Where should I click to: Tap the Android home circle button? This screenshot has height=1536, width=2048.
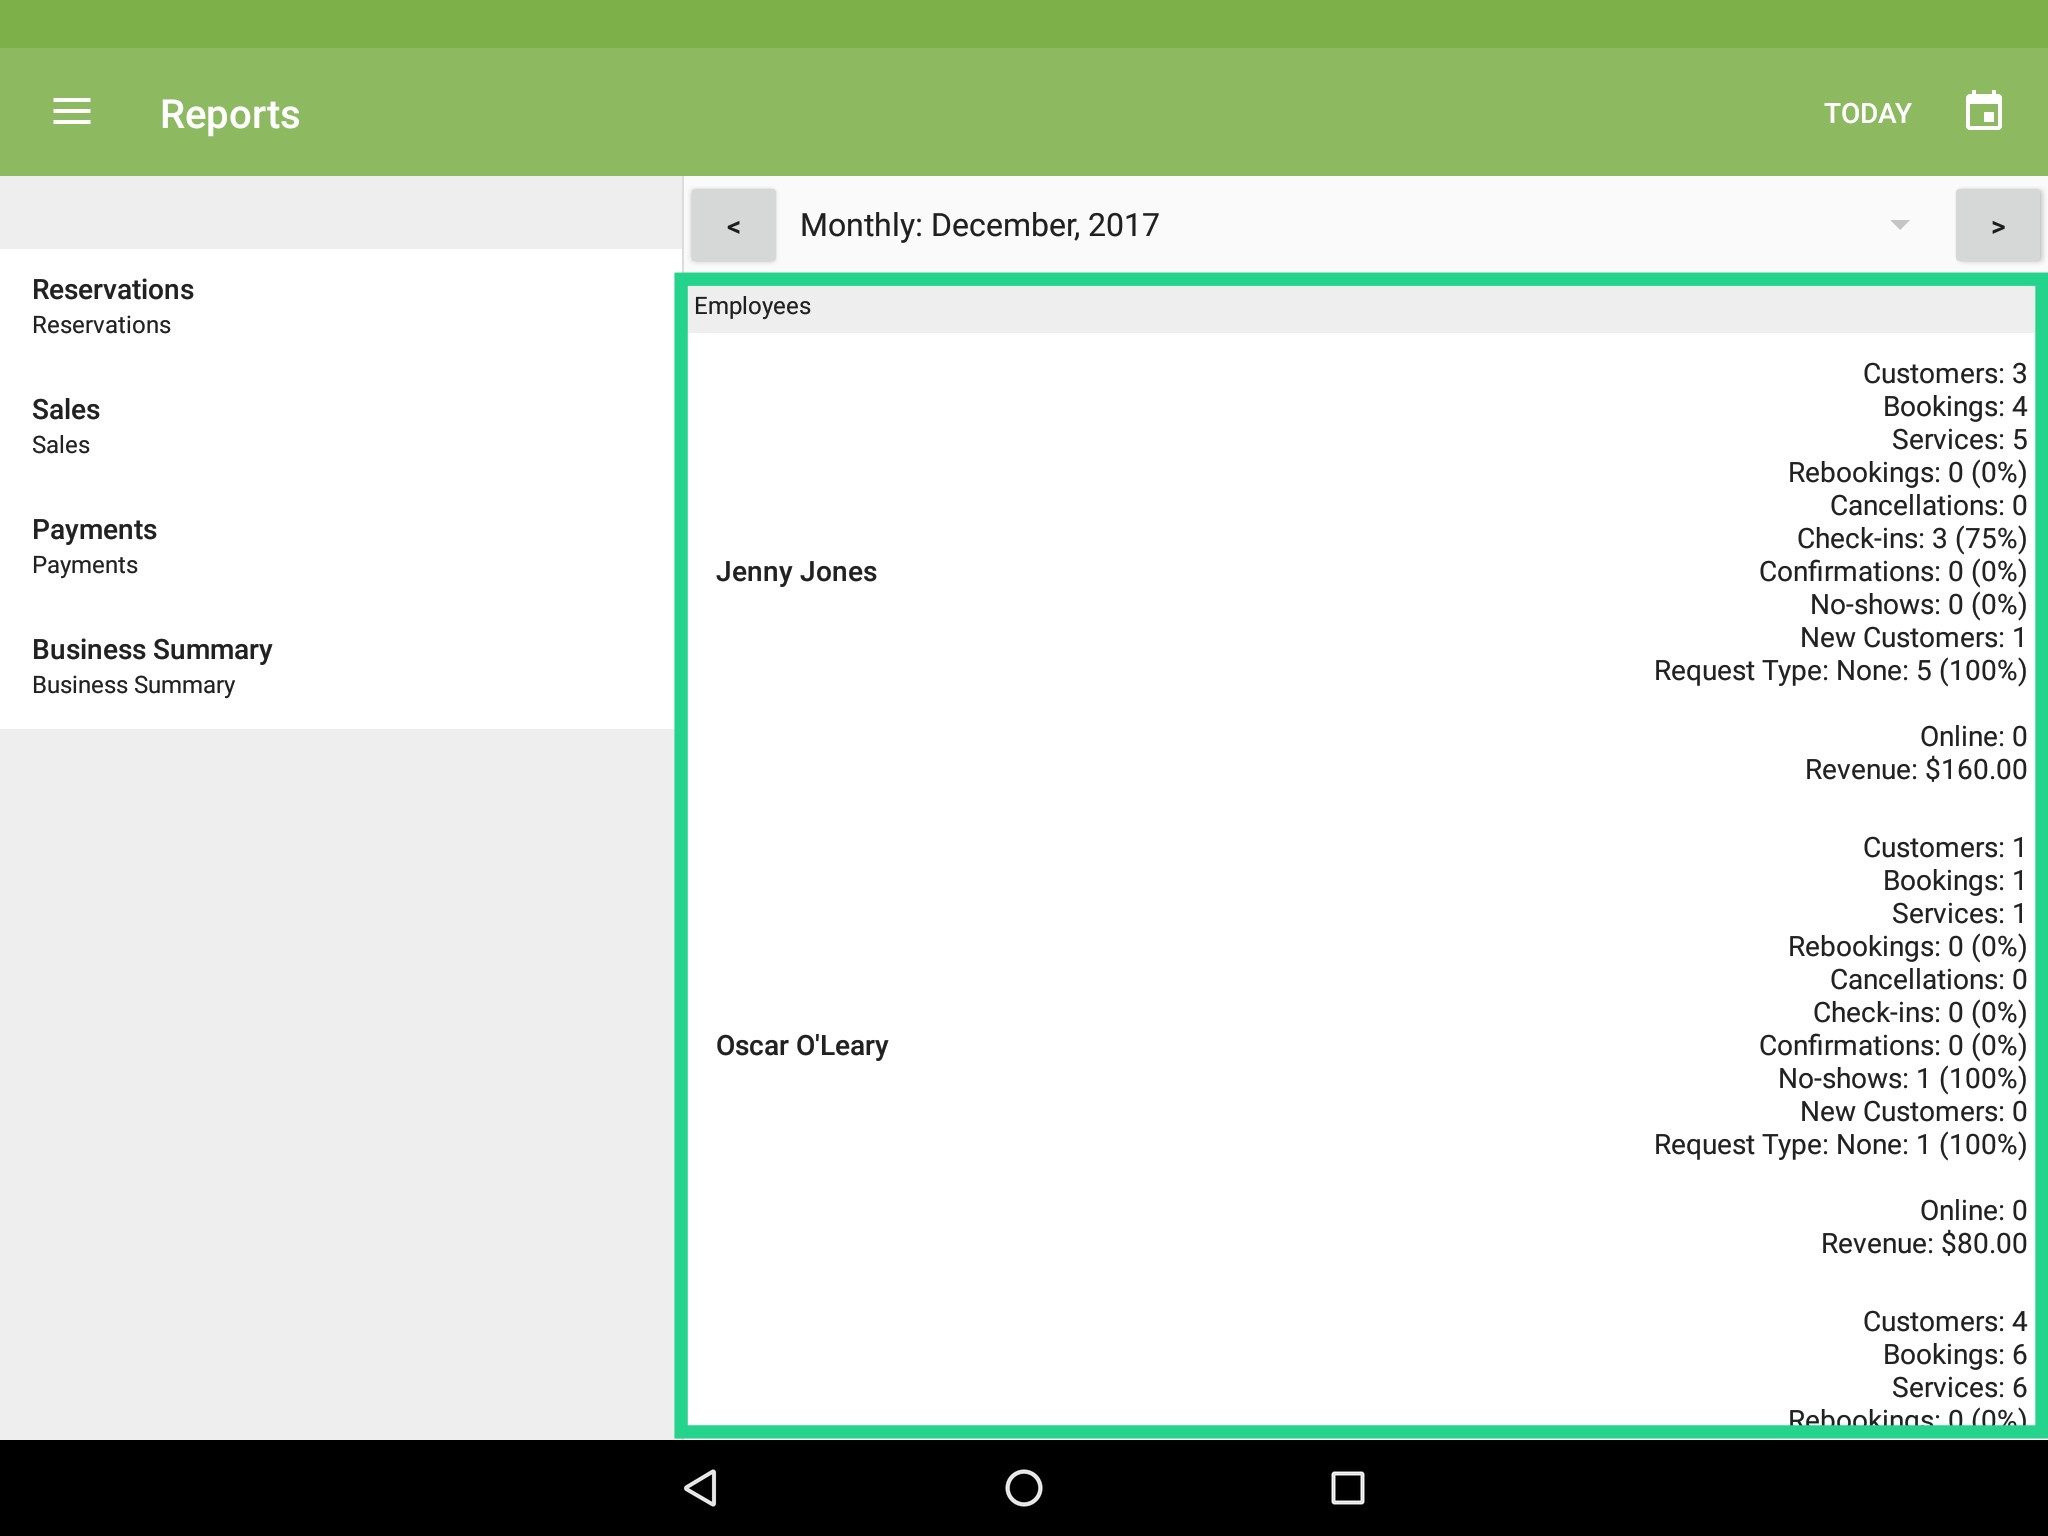point(1023,1487)
